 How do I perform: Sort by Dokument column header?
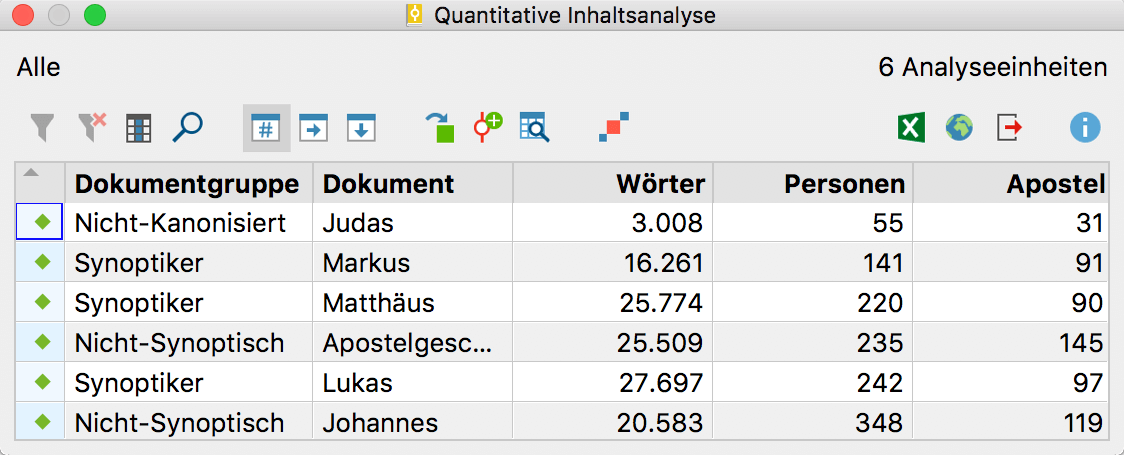(412, 183)
